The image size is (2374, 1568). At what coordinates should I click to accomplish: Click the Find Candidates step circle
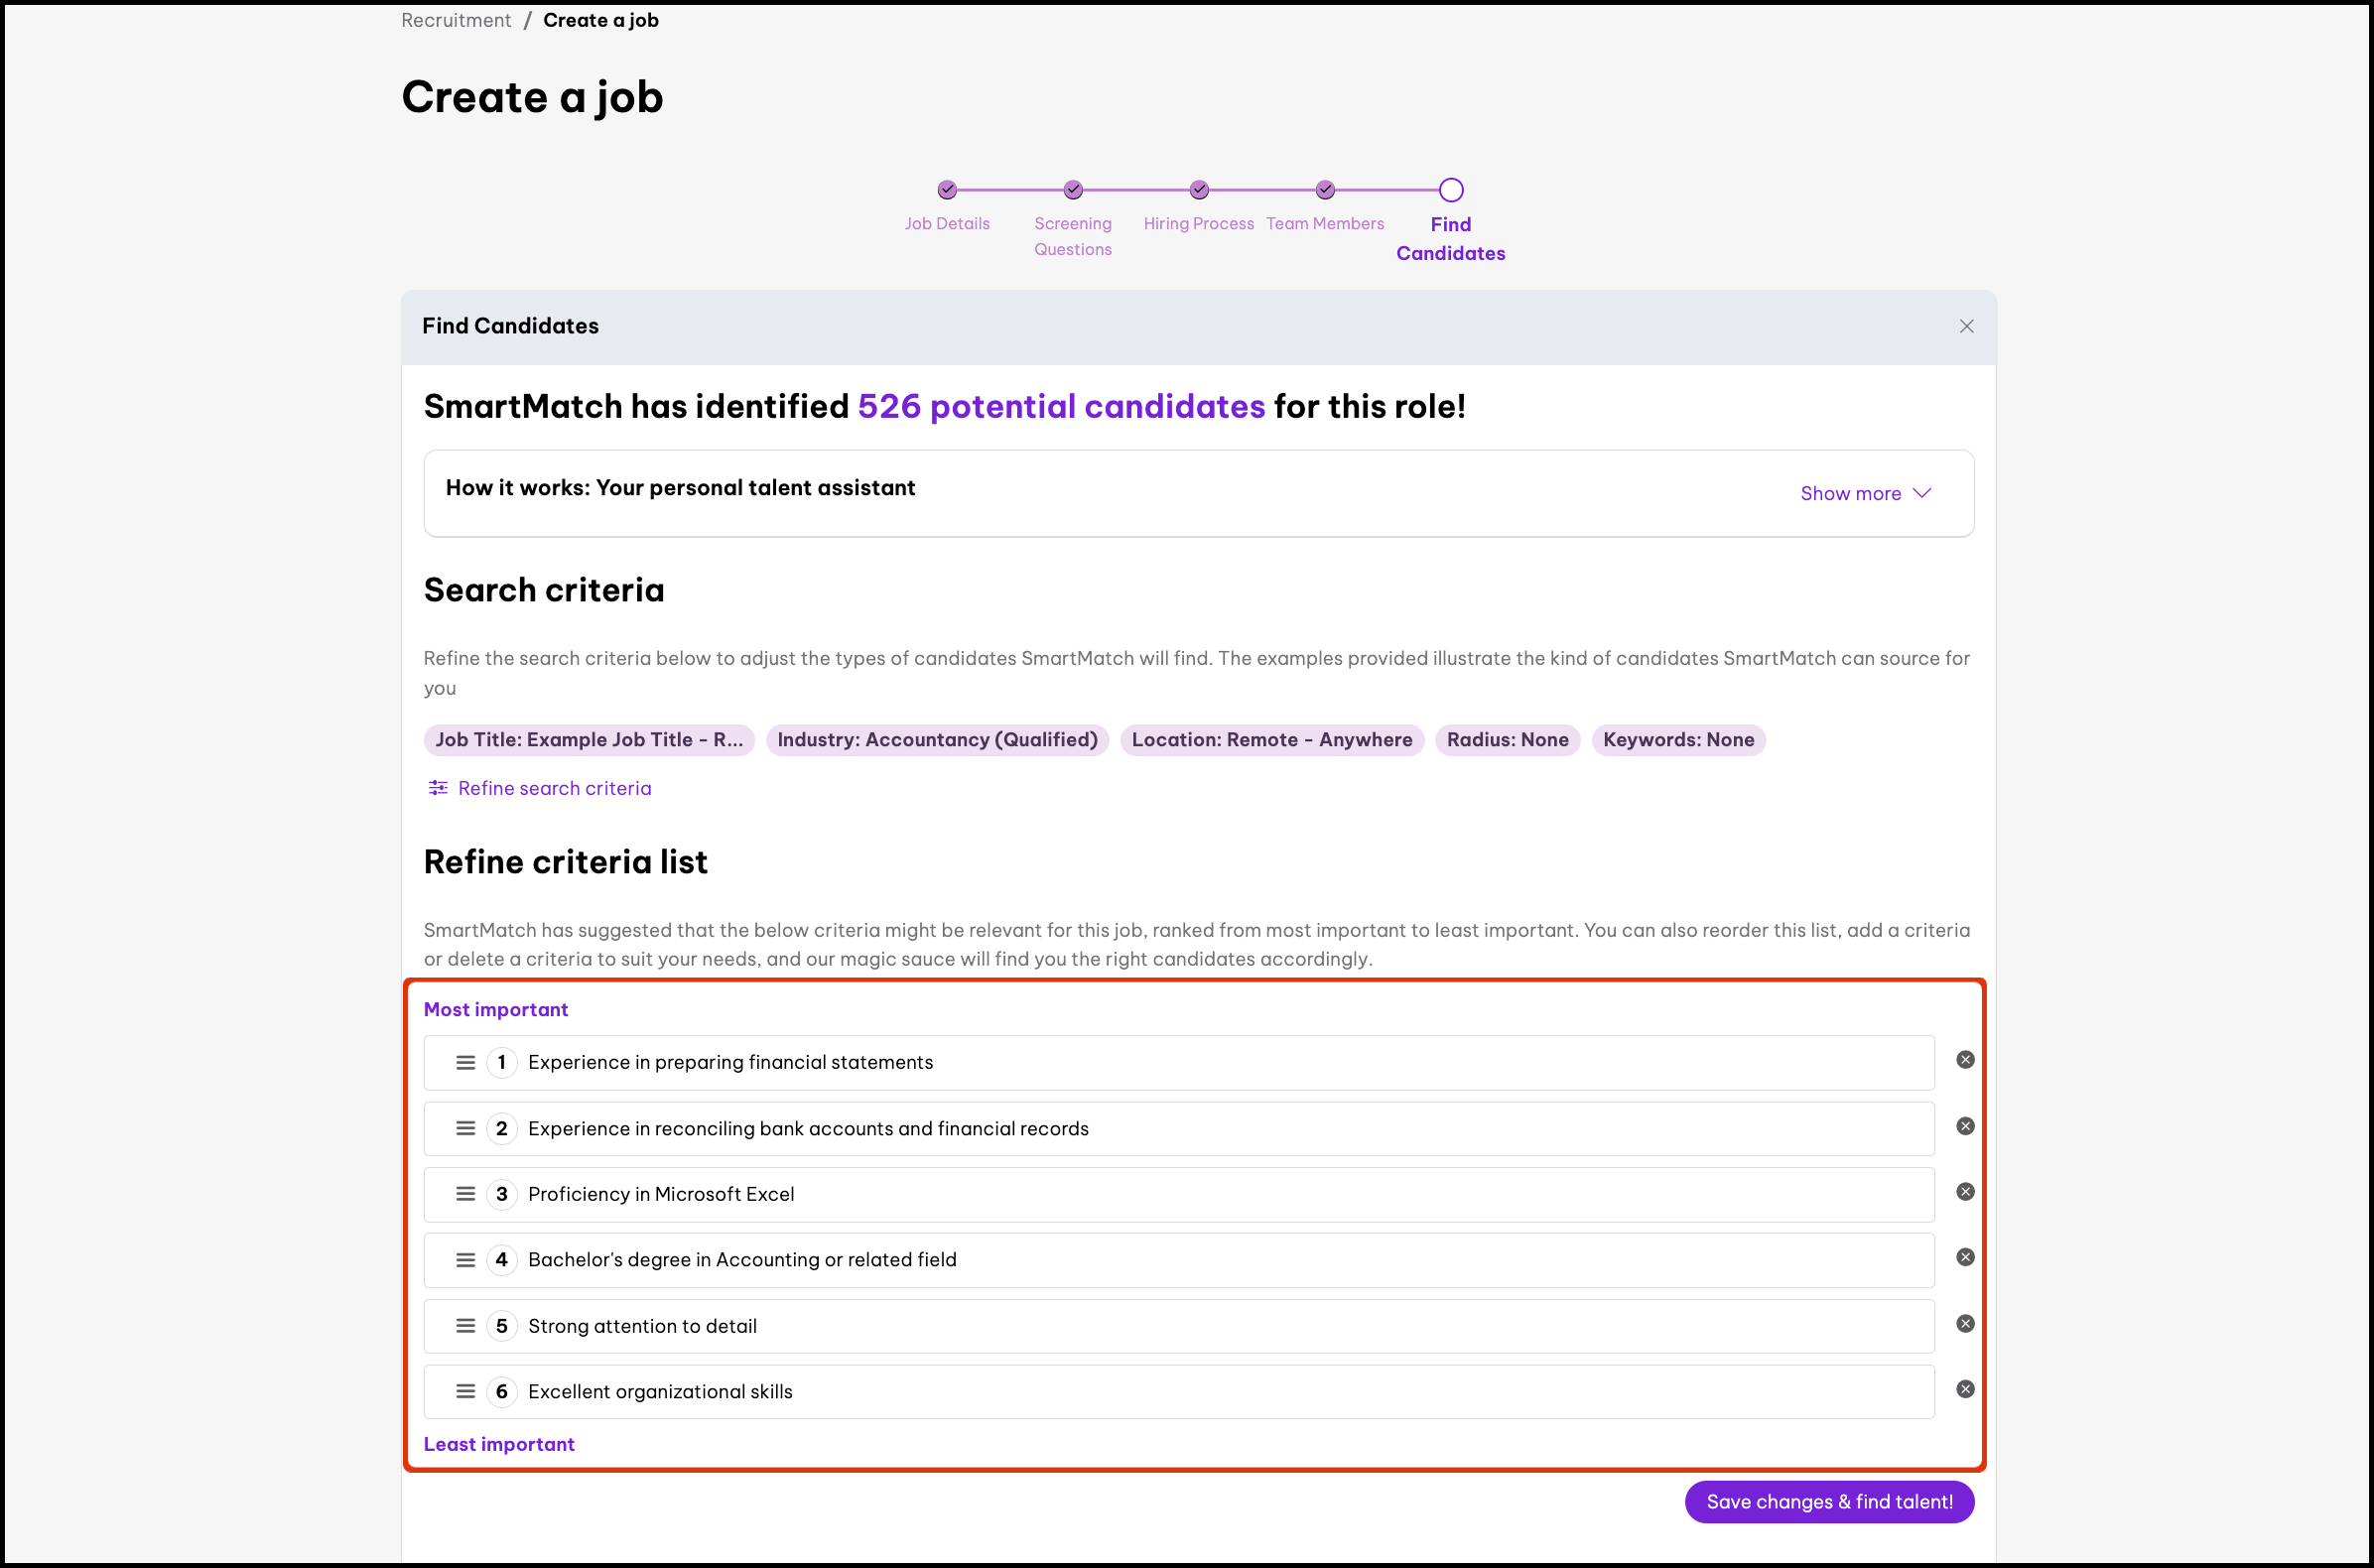(x=1450, y=190)
